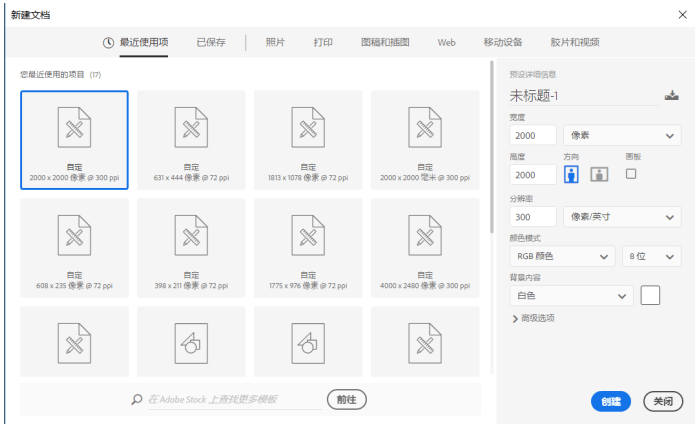Open the resolution unit 像素/英寸 dropdown
Screen dimensions: 699x437
pyautogui.click(x=622, y=217)
